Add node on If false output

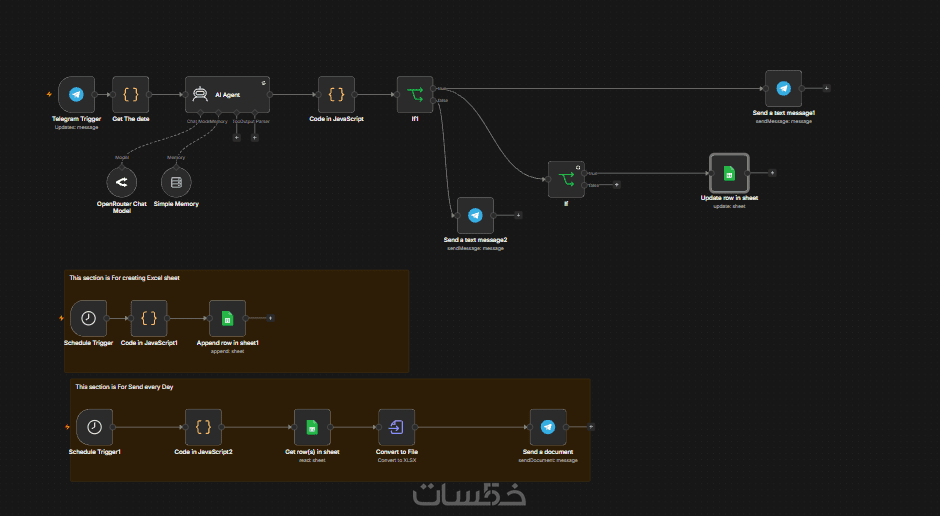pos(616,185)
